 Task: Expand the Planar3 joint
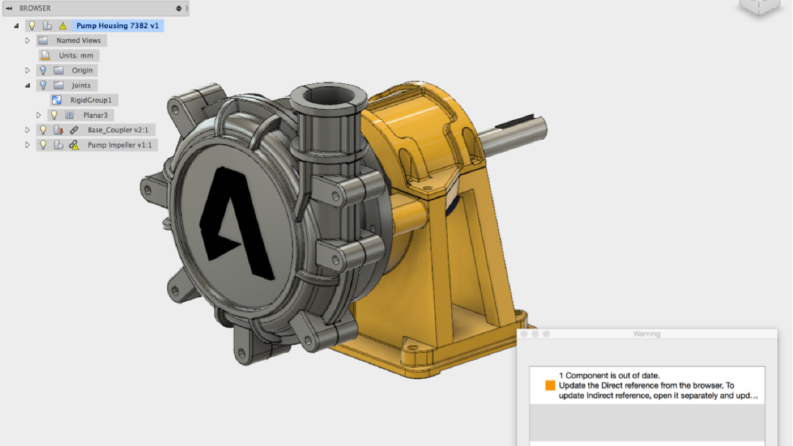[38, 115]
